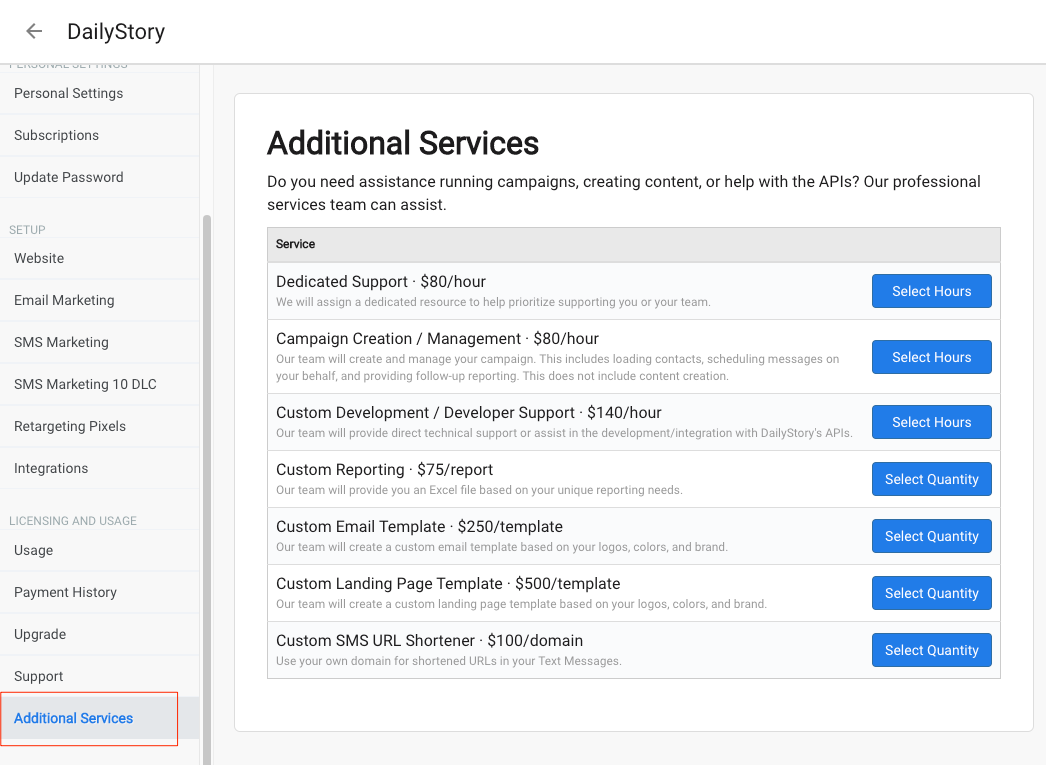This screenshot has height=765, width=1046.
Task: Open the Integrations page
Action: pos(51,468)
